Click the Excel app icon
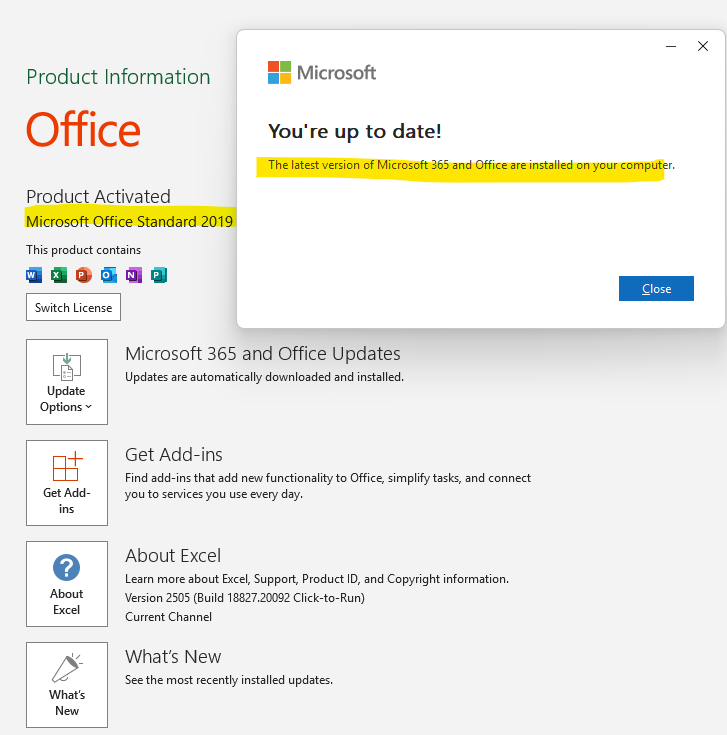This screenshot has width=727, height=735. click(59, 275)
